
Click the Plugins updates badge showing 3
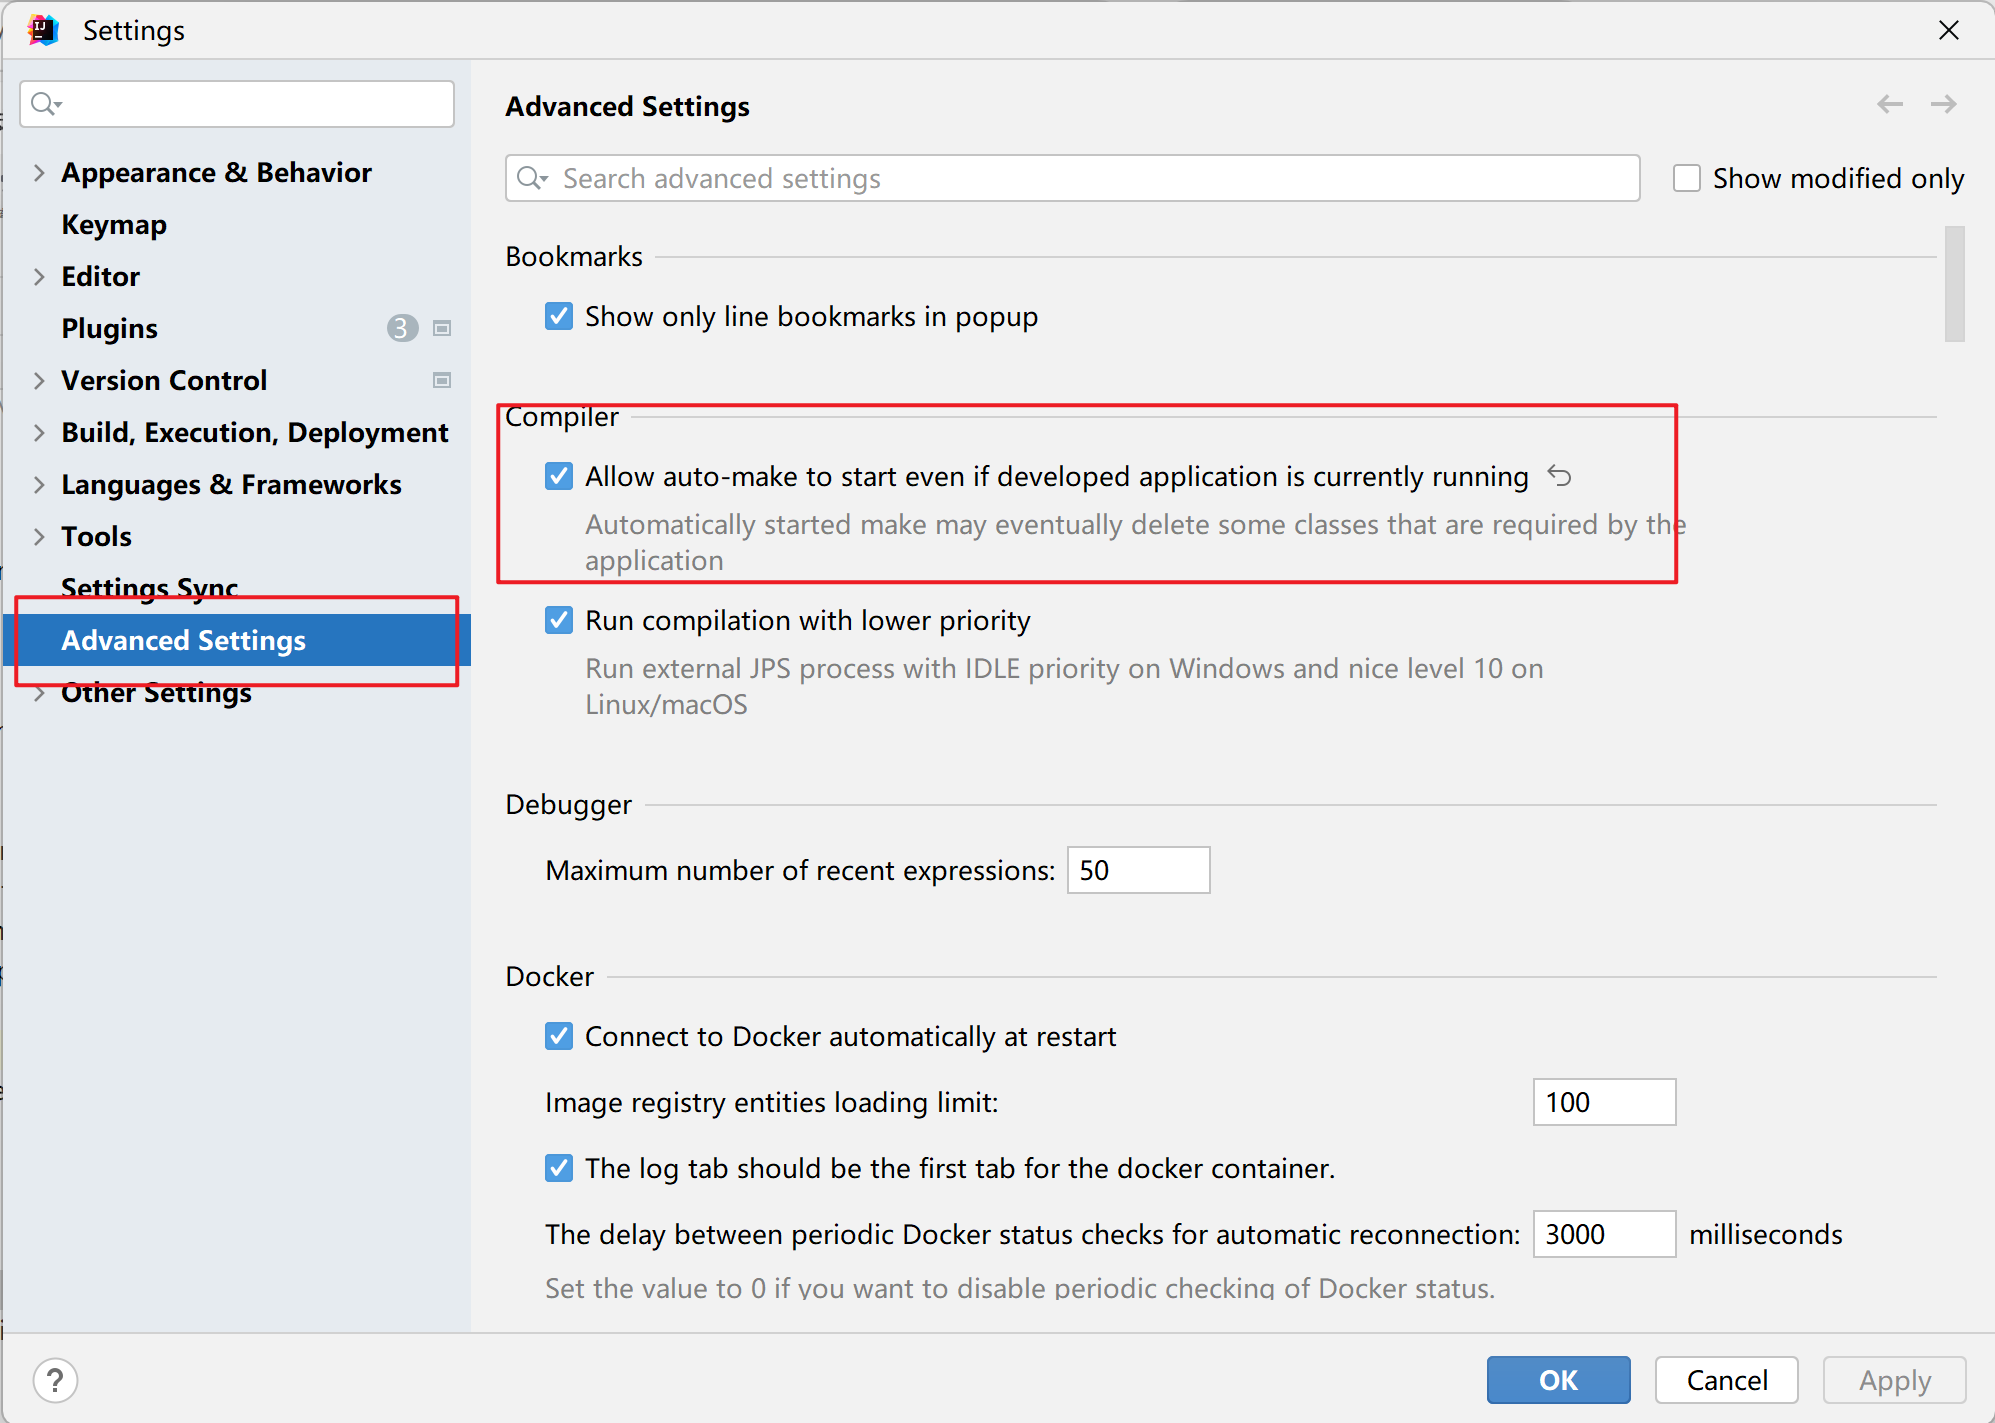pos(402,328)
